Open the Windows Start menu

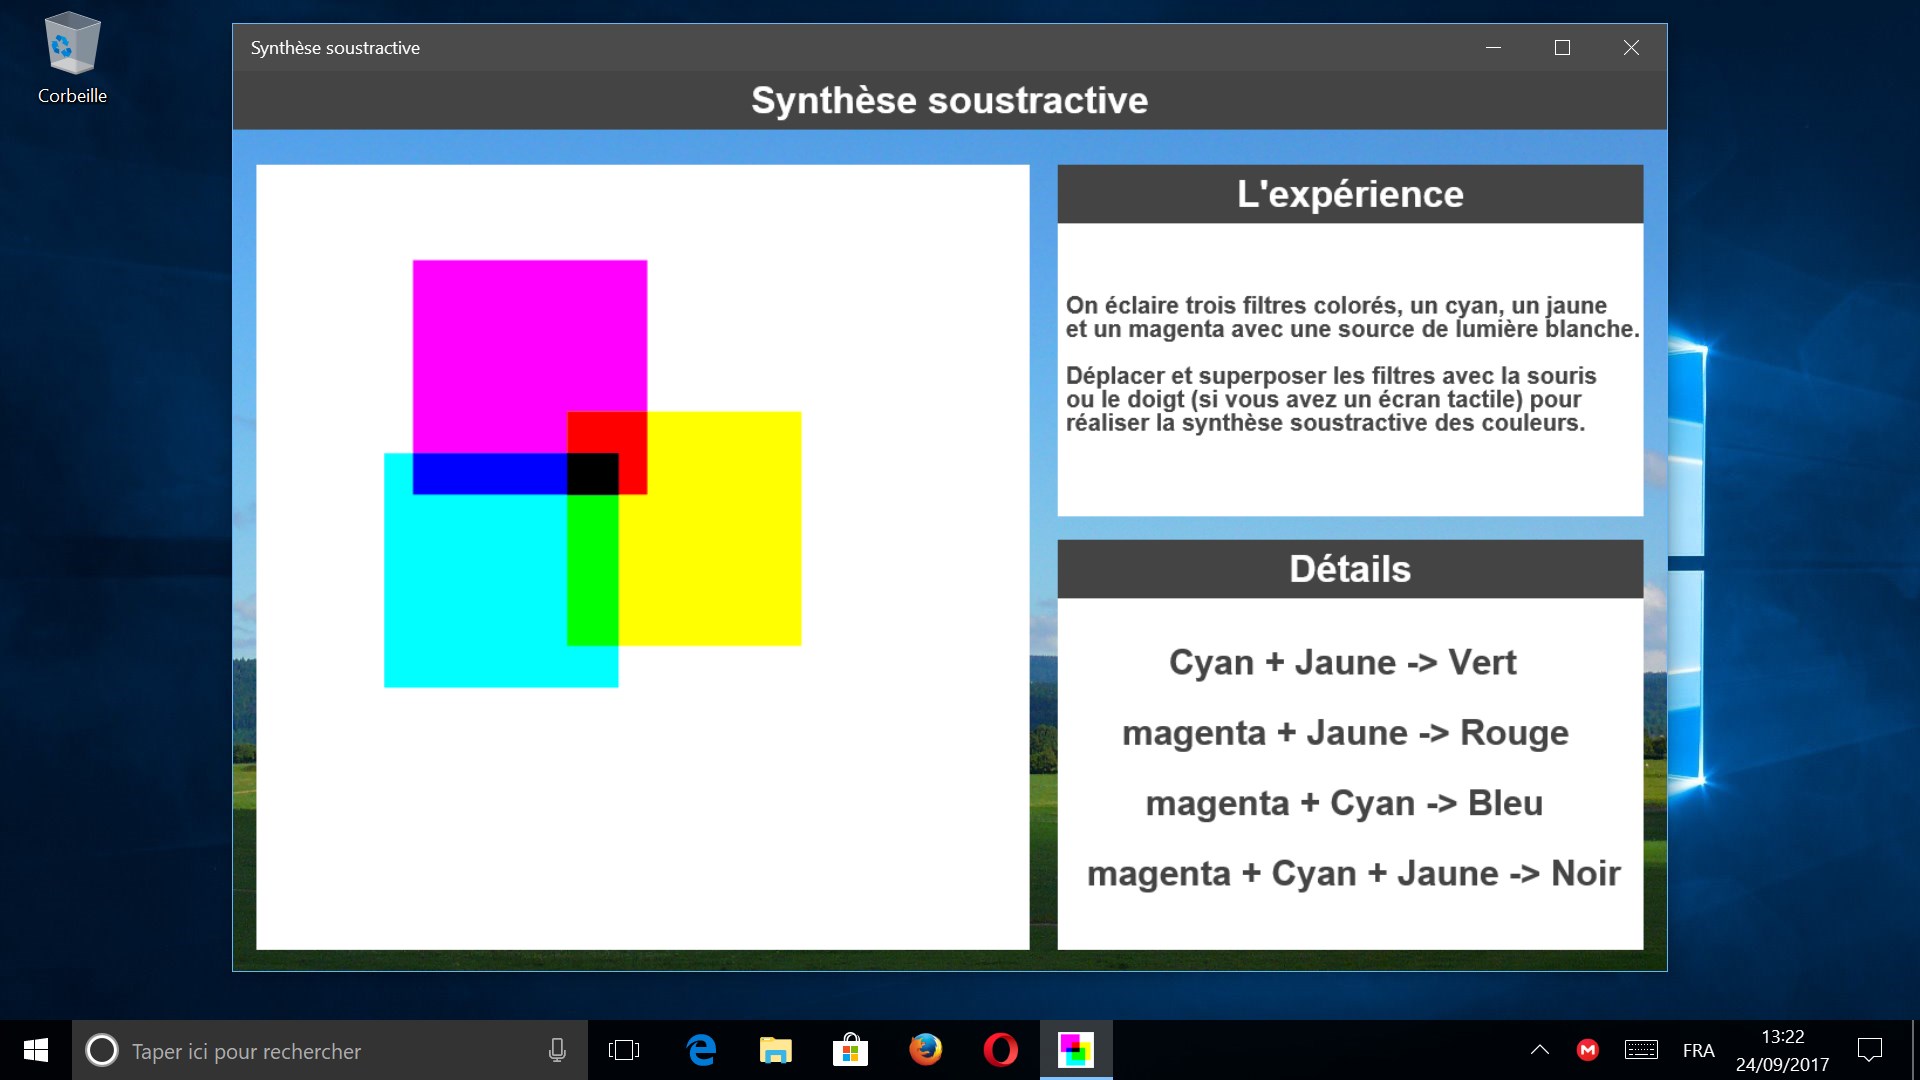coord(36,1050)
